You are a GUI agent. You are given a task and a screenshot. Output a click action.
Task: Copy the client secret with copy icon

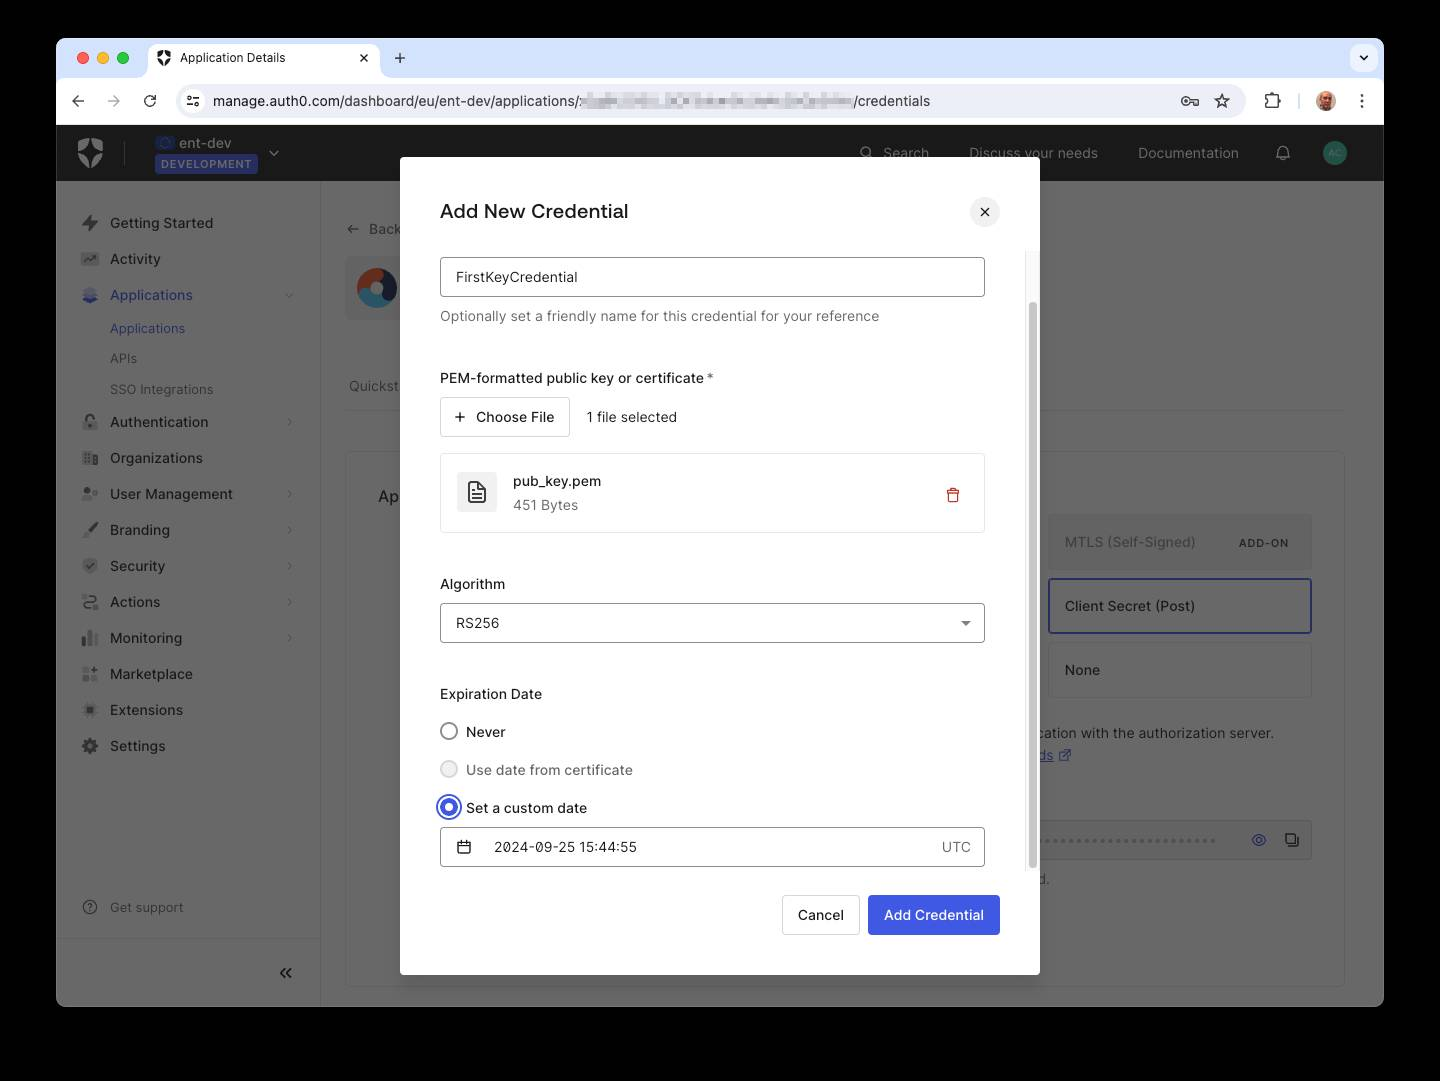click(1292, 840)
